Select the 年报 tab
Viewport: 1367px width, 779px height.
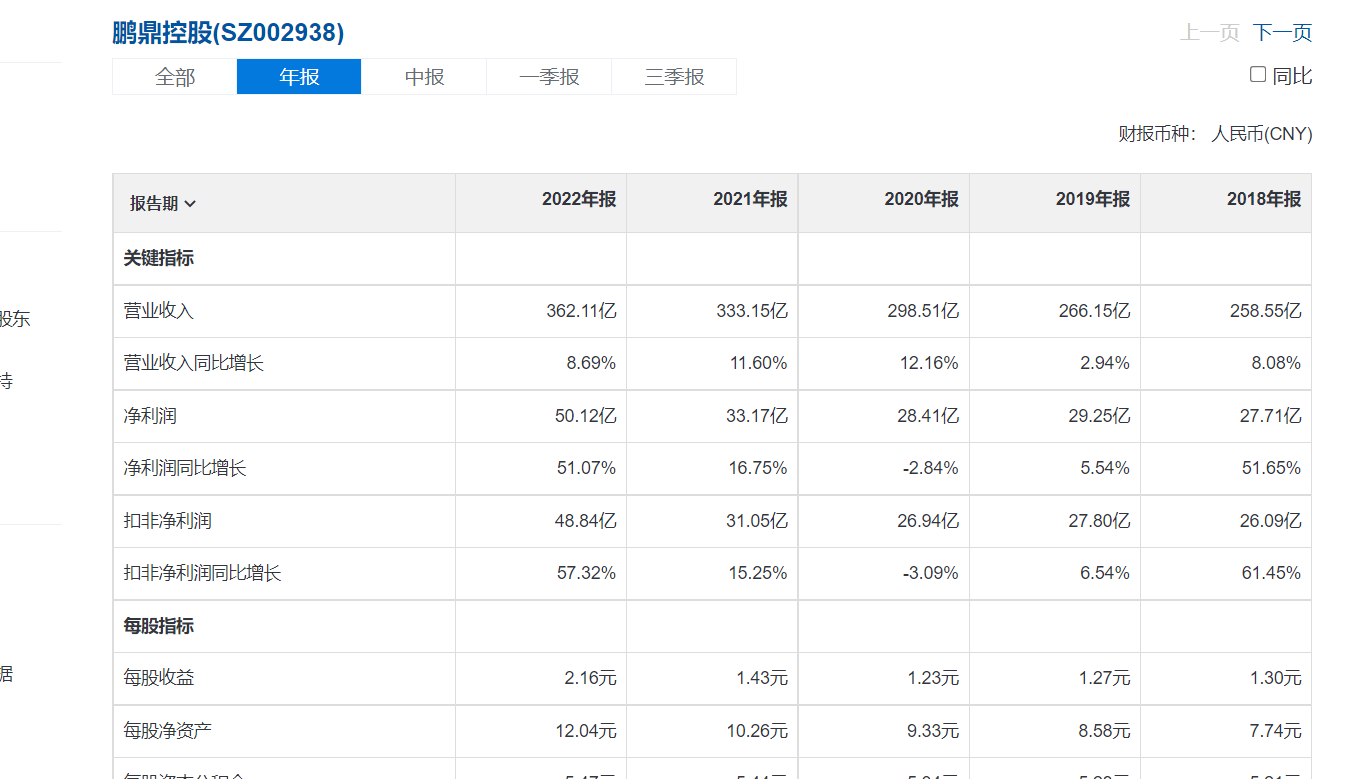click(x=299, y=77)
